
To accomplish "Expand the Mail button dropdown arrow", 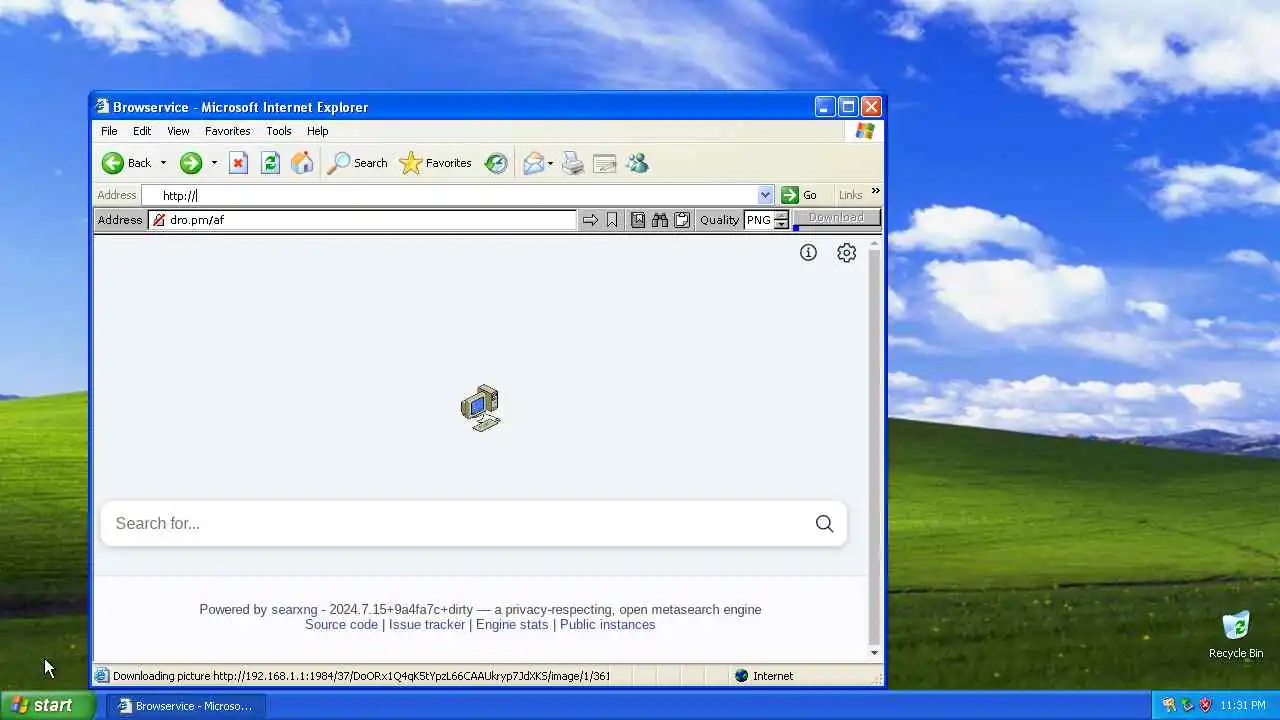I will click(x=550, y=163).
